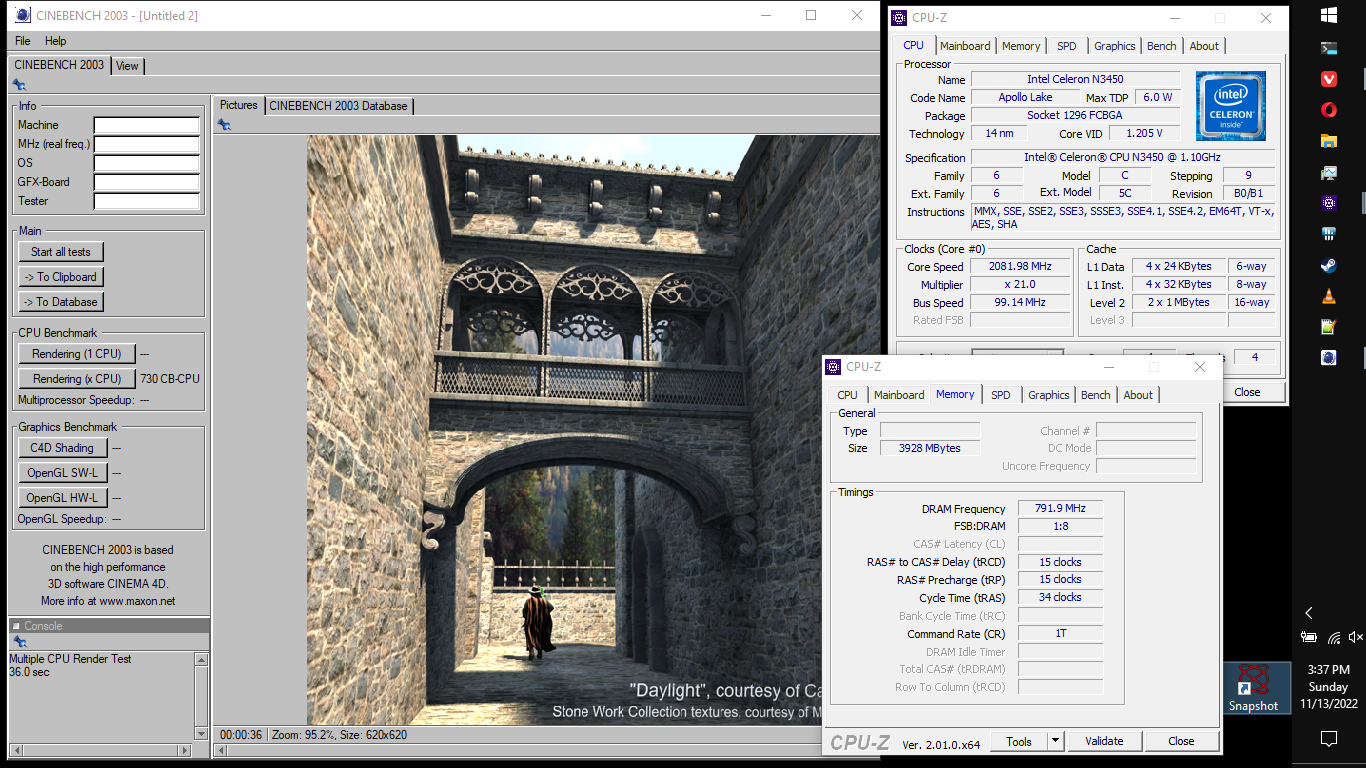Click Start all tests button
Screen dimensions: 1366x768
(61, 252)
